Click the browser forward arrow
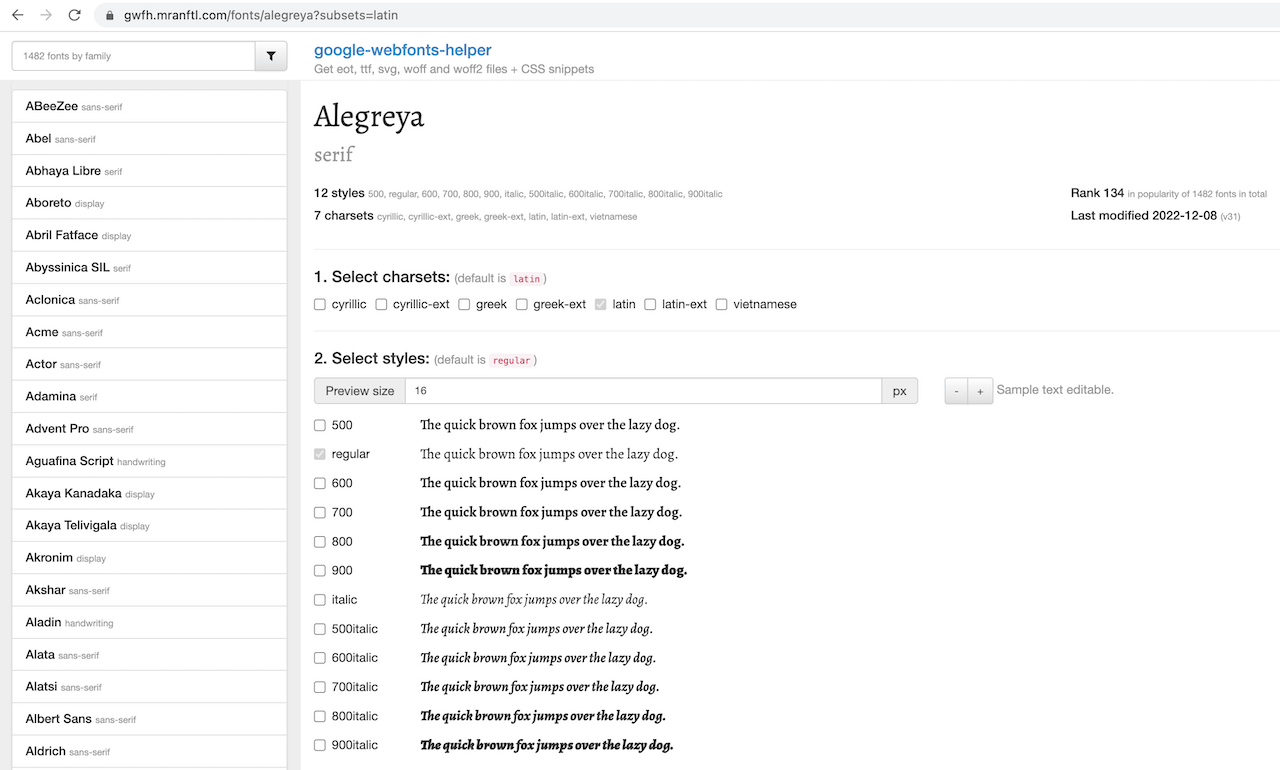This screenshot has width=1280, height=770. pos(45,15)
